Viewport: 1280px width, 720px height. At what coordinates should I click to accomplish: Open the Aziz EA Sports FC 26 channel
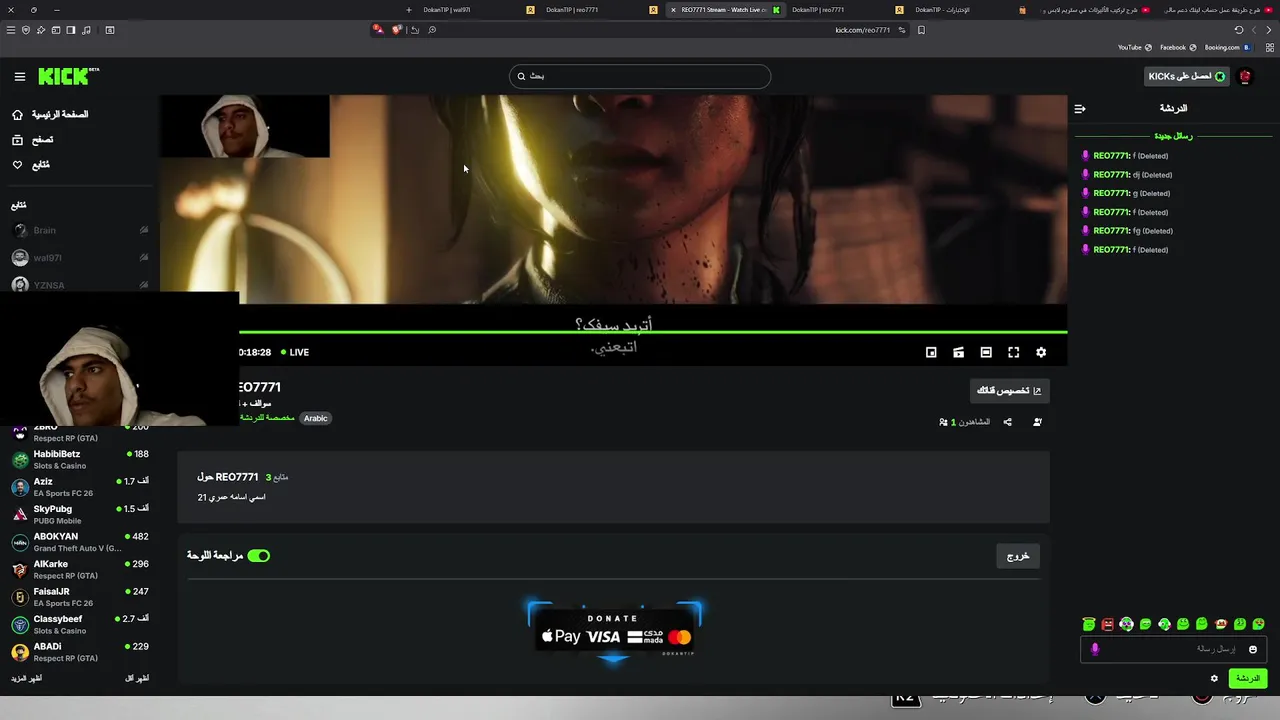click(x=78, y=487)
